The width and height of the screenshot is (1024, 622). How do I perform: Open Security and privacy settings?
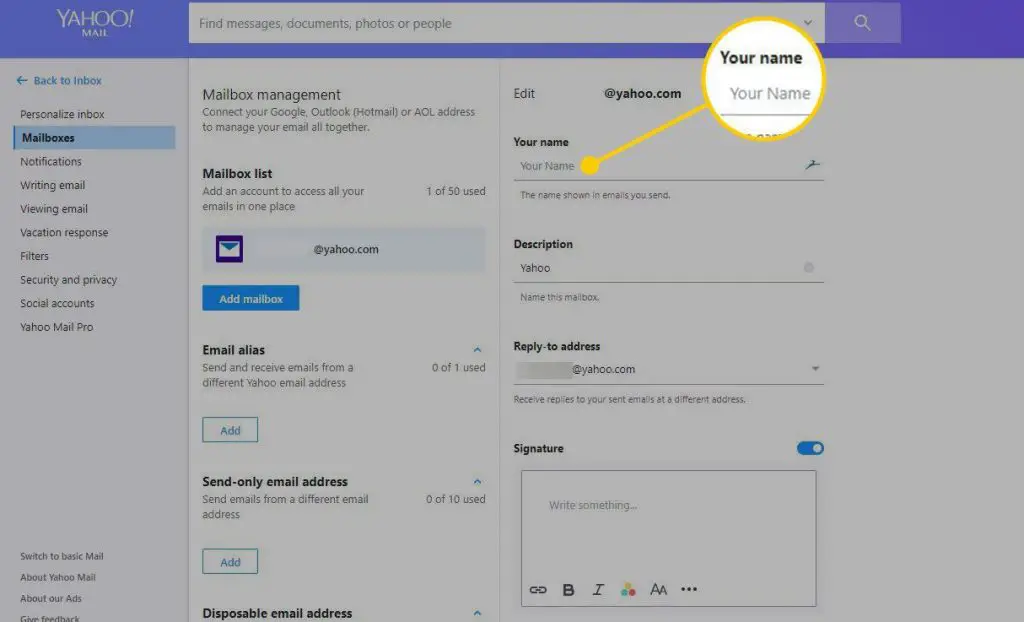tap(69, 280)
